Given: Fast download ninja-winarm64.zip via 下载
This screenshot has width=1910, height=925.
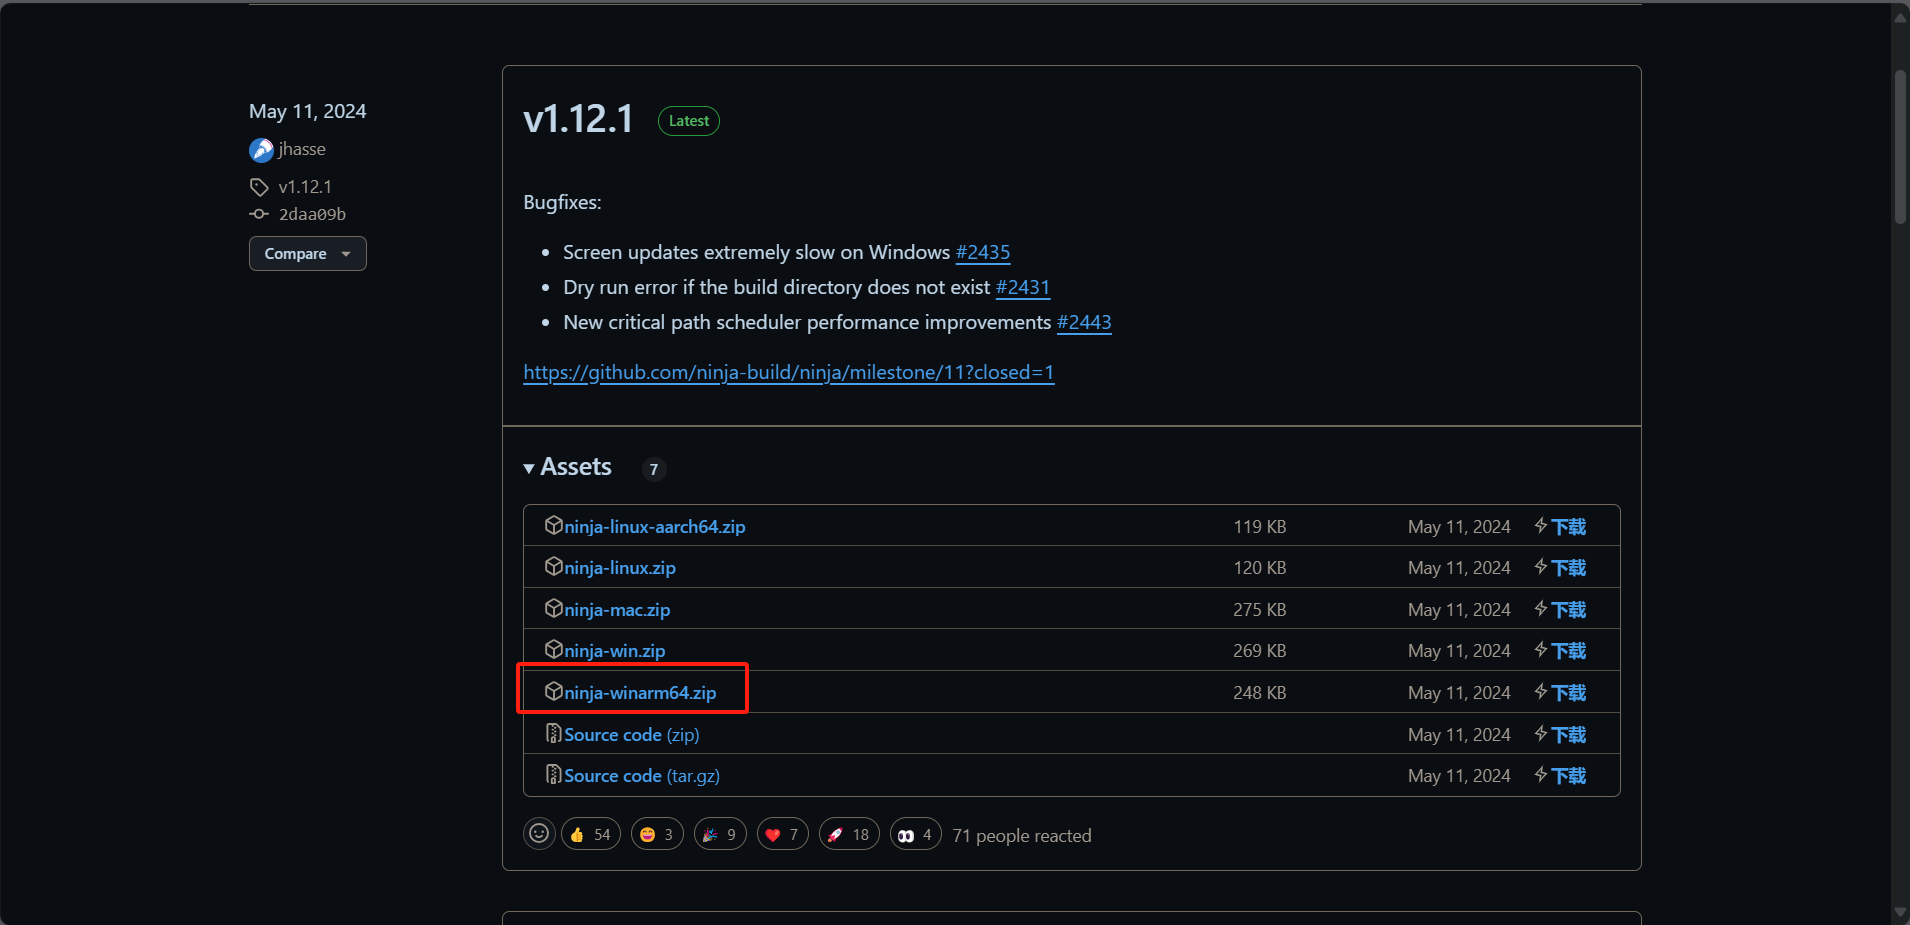Looking at the screenshot, I should pos(1561,693).
